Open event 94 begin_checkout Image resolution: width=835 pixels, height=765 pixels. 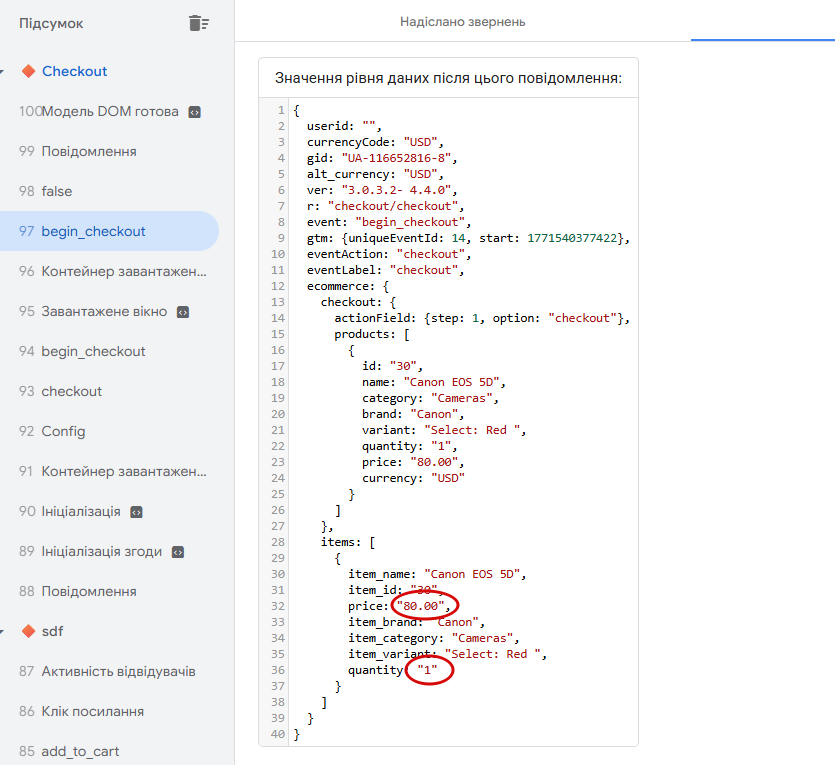tap(93, 351)
